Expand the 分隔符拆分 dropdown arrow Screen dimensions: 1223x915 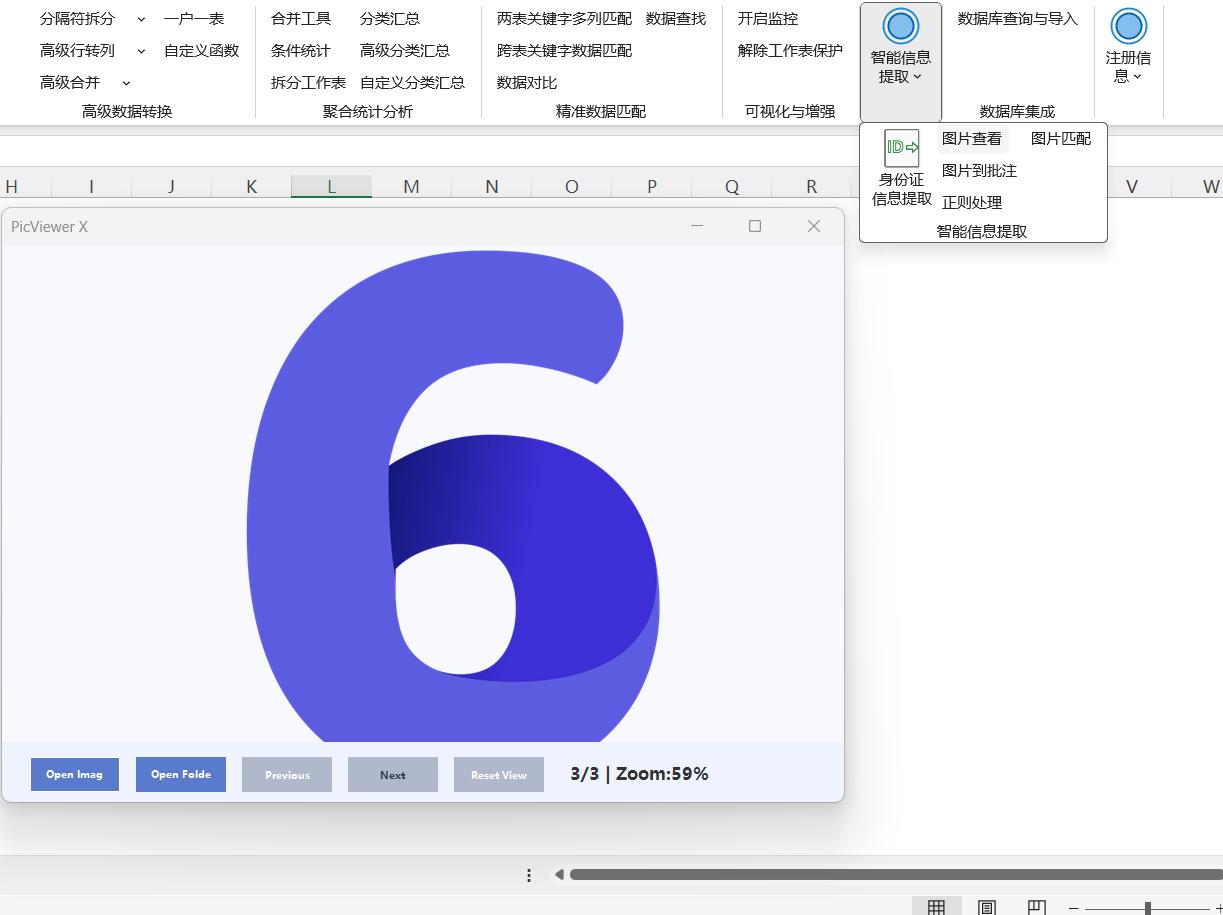click(x=141, y=19)
